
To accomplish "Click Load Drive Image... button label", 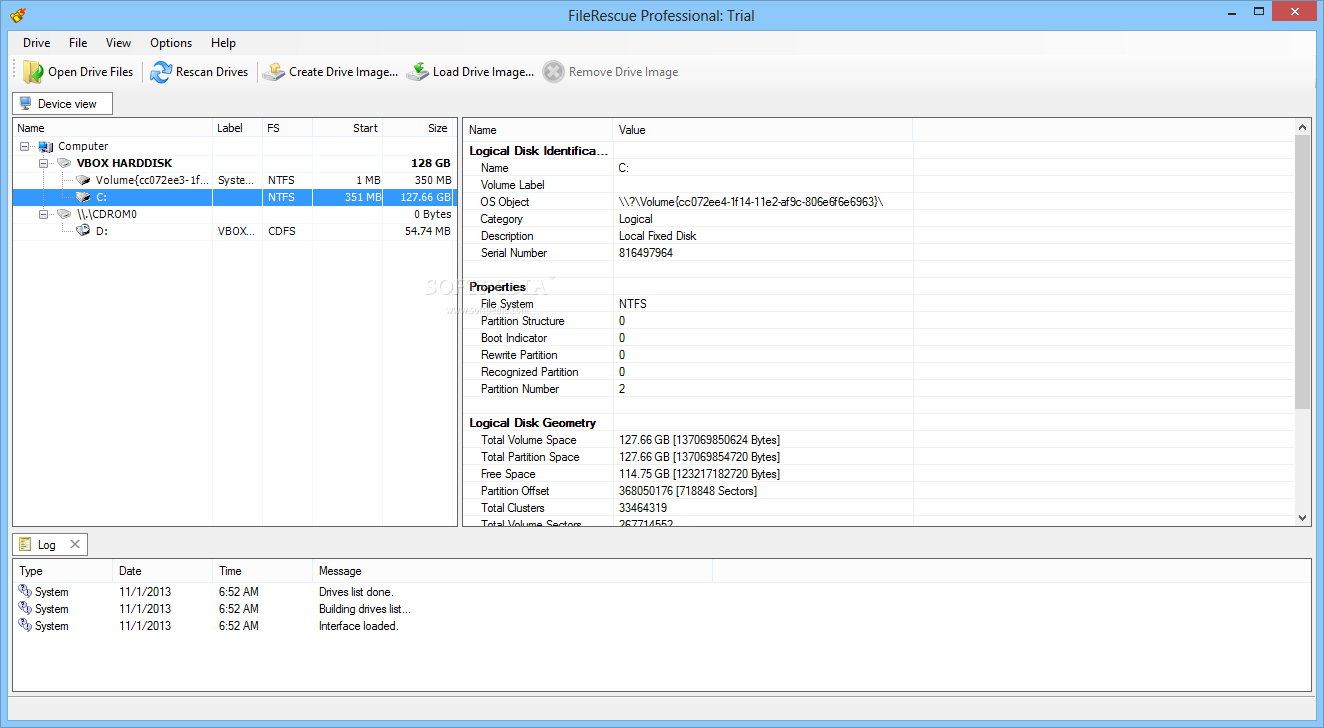I will coord(483,72).
